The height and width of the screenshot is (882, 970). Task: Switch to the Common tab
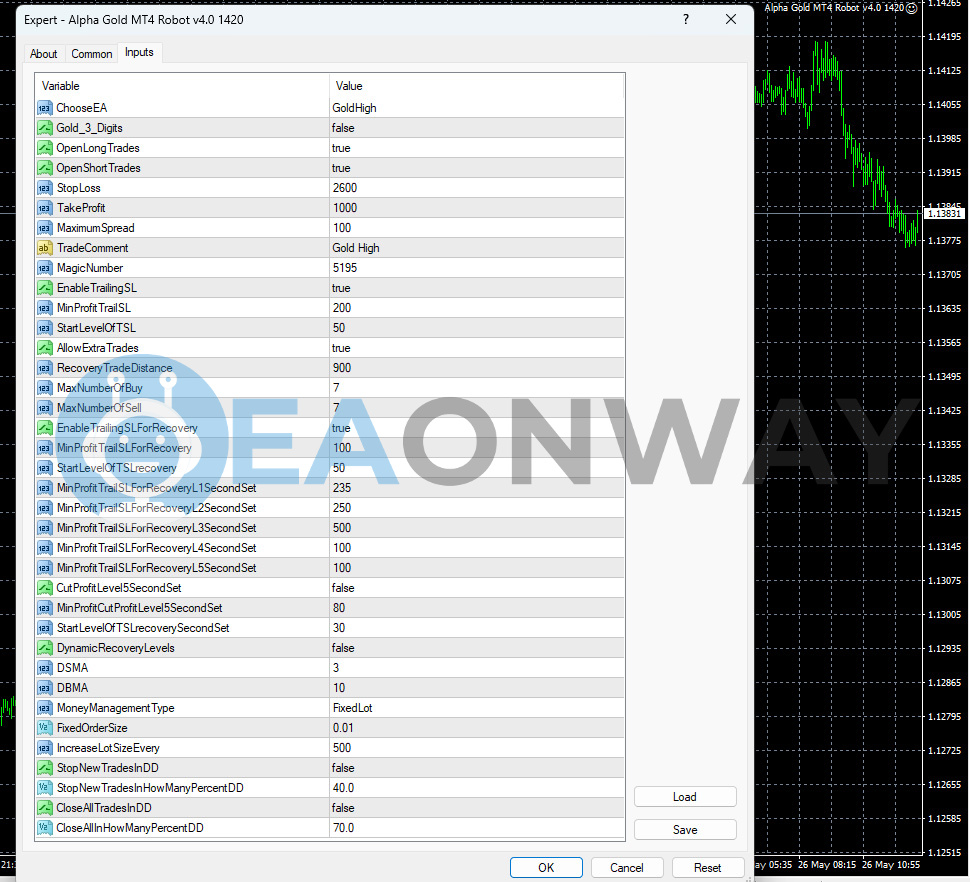92,54
